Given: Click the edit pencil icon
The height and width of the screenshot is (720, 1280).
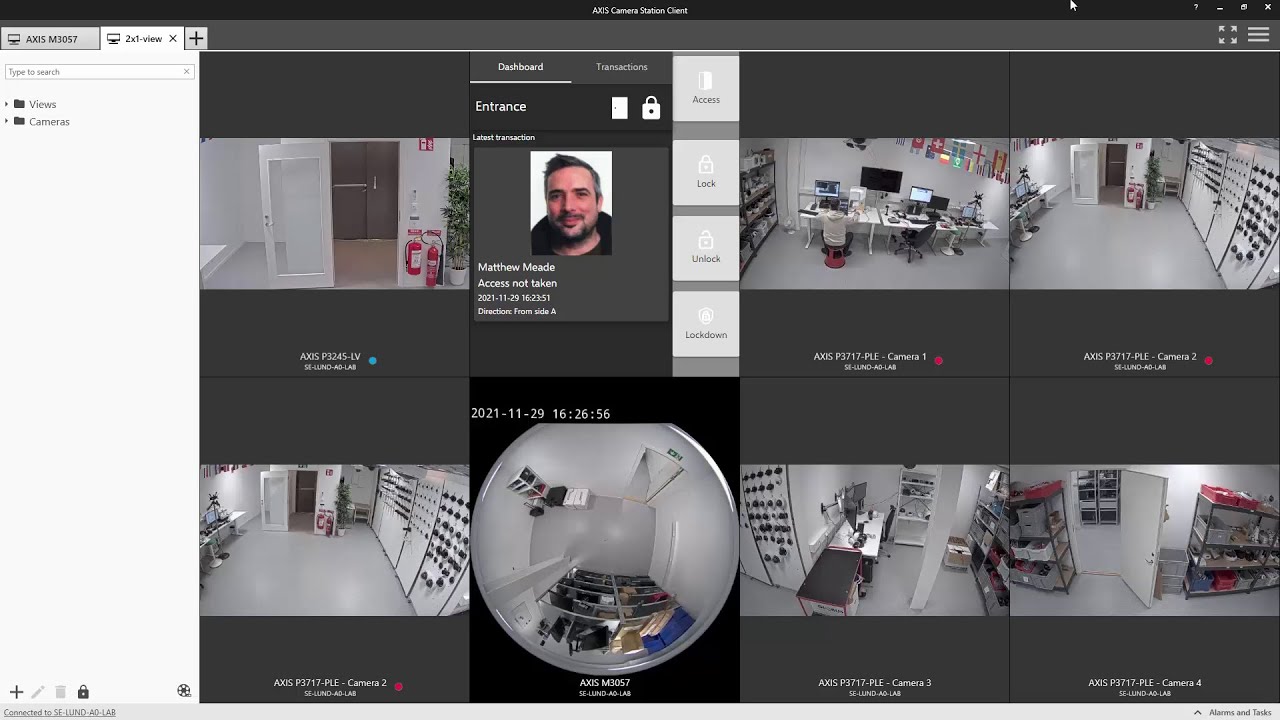Looking at the screenshot, I should tap(38, 692).
